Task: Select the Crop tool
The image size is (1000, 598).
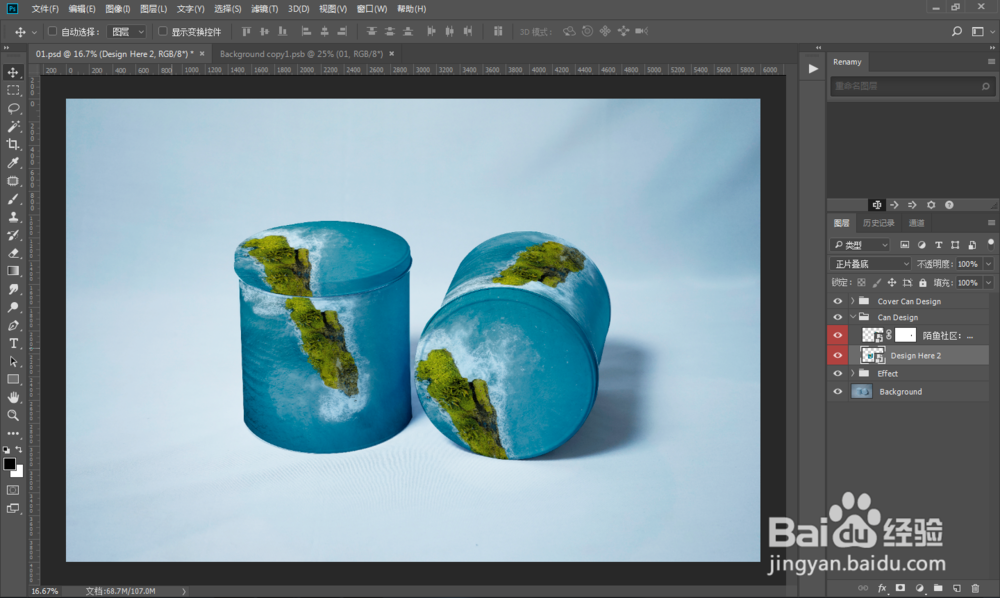Action: (13, 144)
